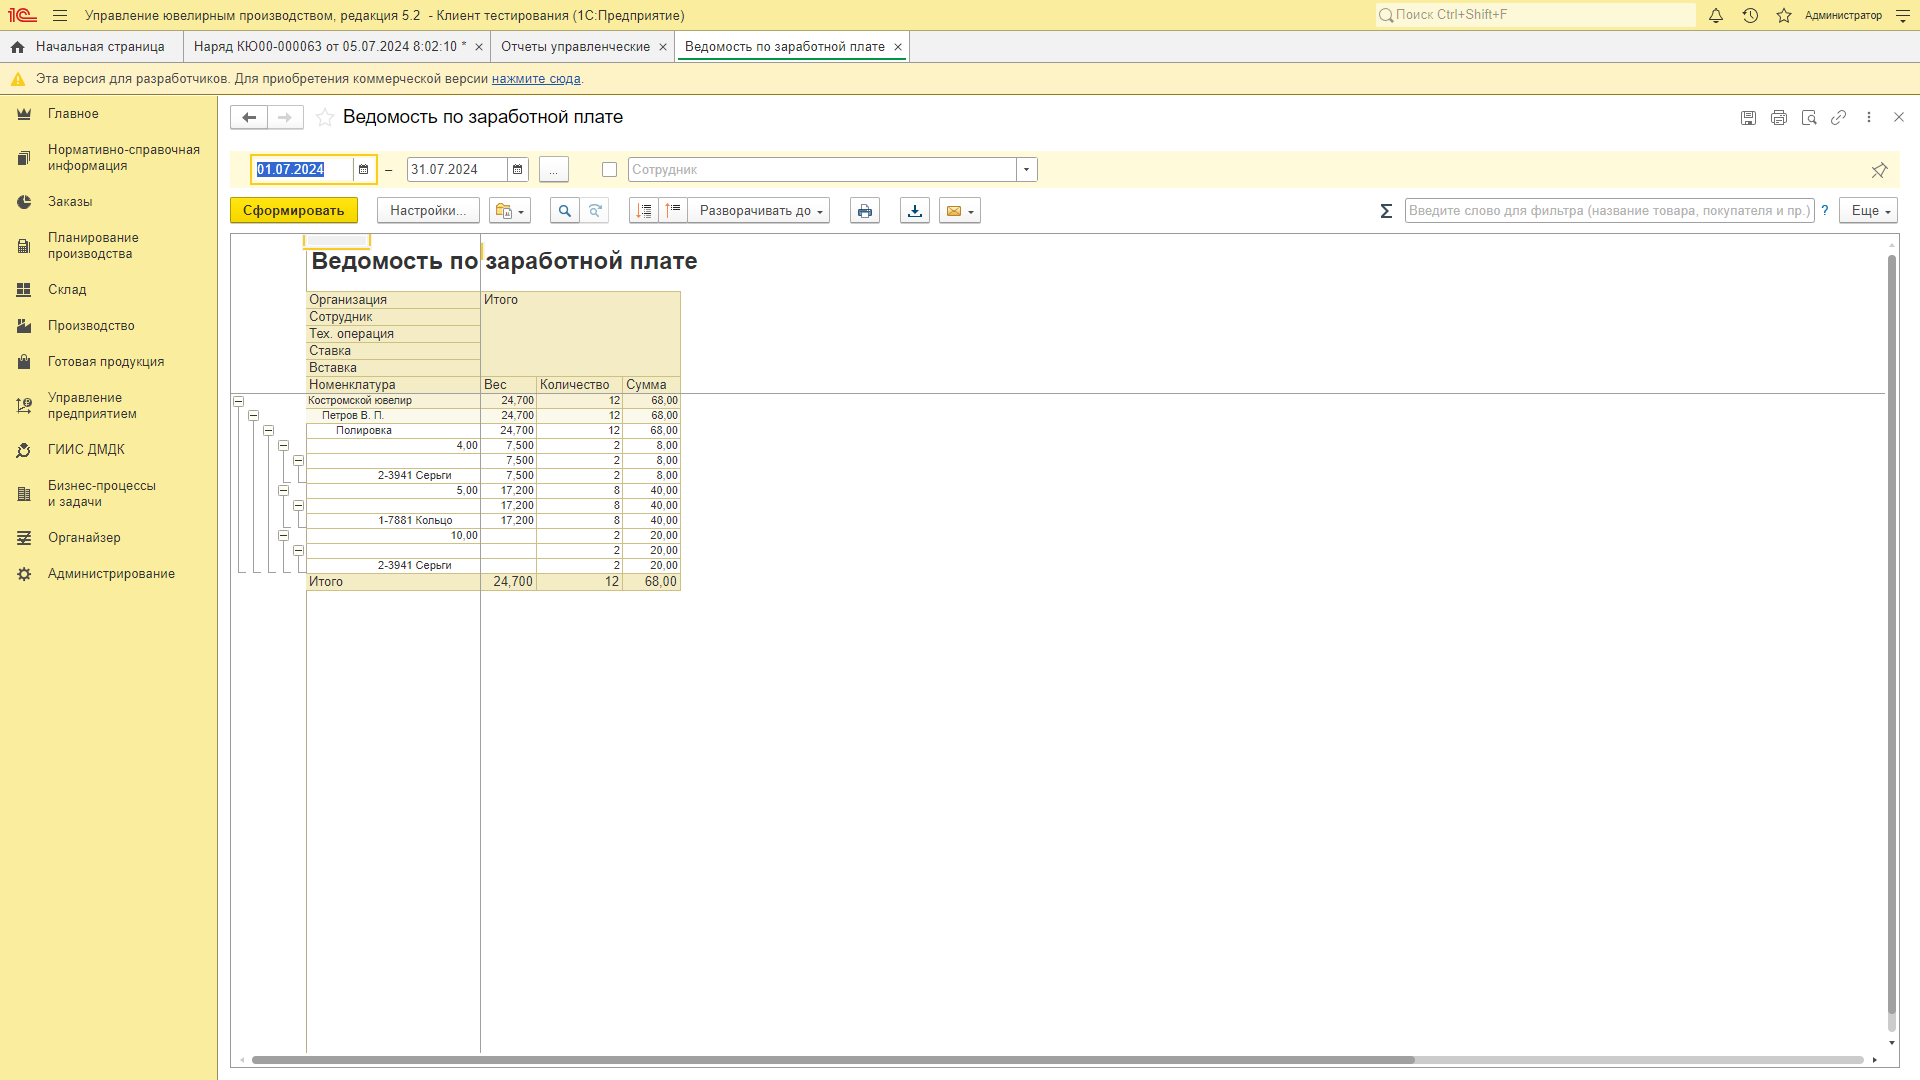Print the report with the printer icon

[x=865, y=211]
